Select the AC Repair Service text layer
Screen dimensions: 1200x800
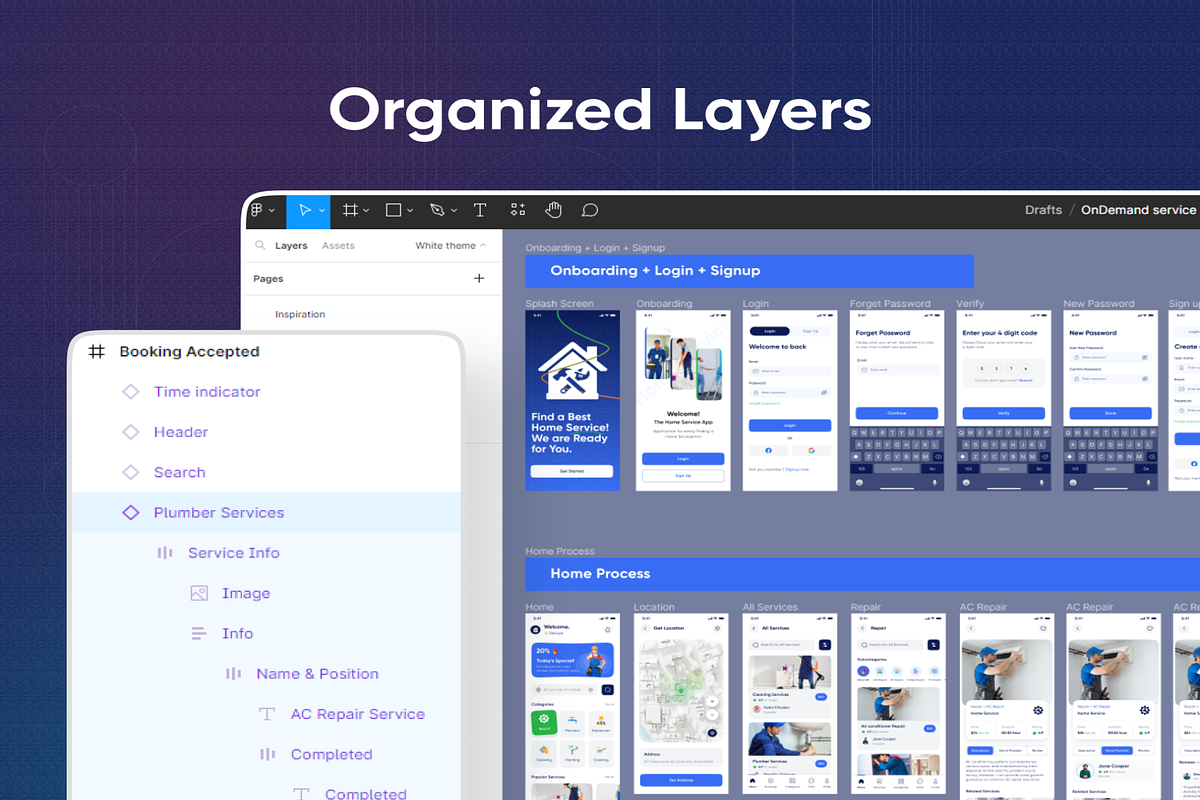point(357,714)
